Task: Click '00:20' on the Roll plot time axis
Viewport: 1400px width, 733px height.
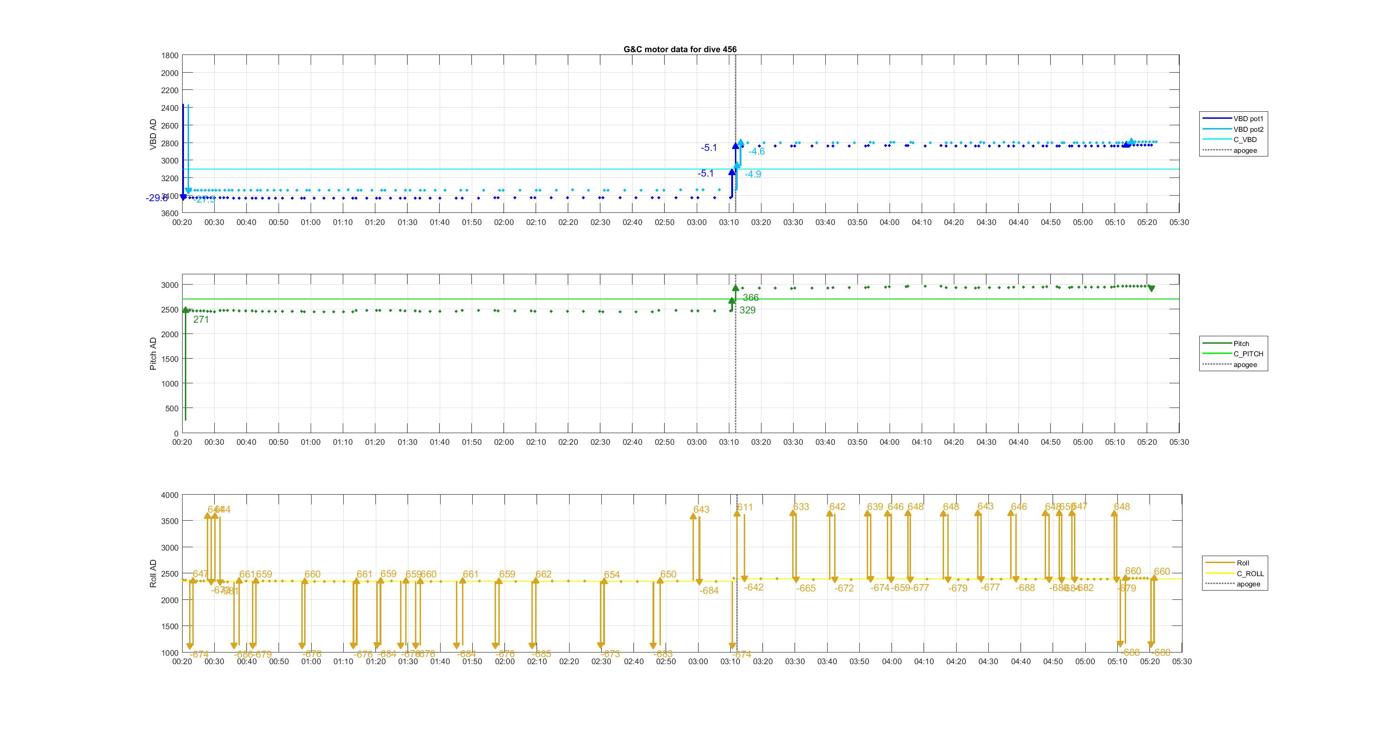Action: point(182,661)
